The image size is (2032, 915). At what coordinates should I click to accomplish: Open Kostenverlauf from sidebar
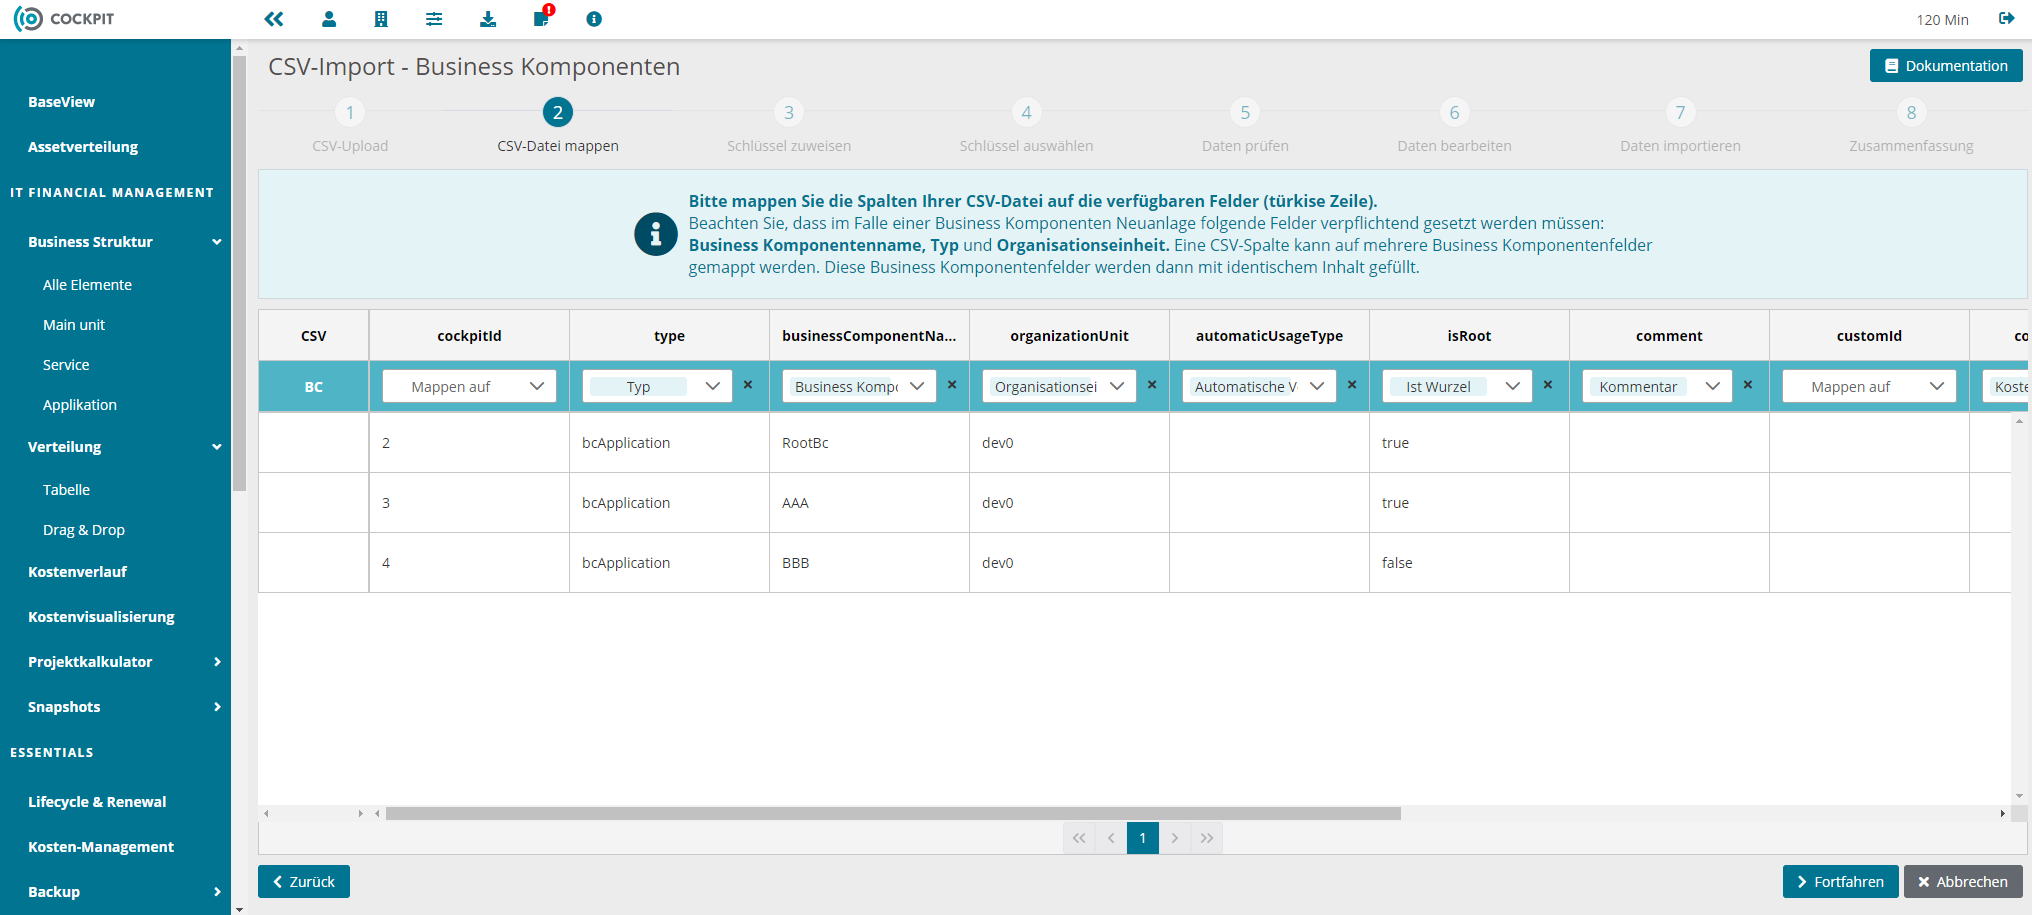77,572
